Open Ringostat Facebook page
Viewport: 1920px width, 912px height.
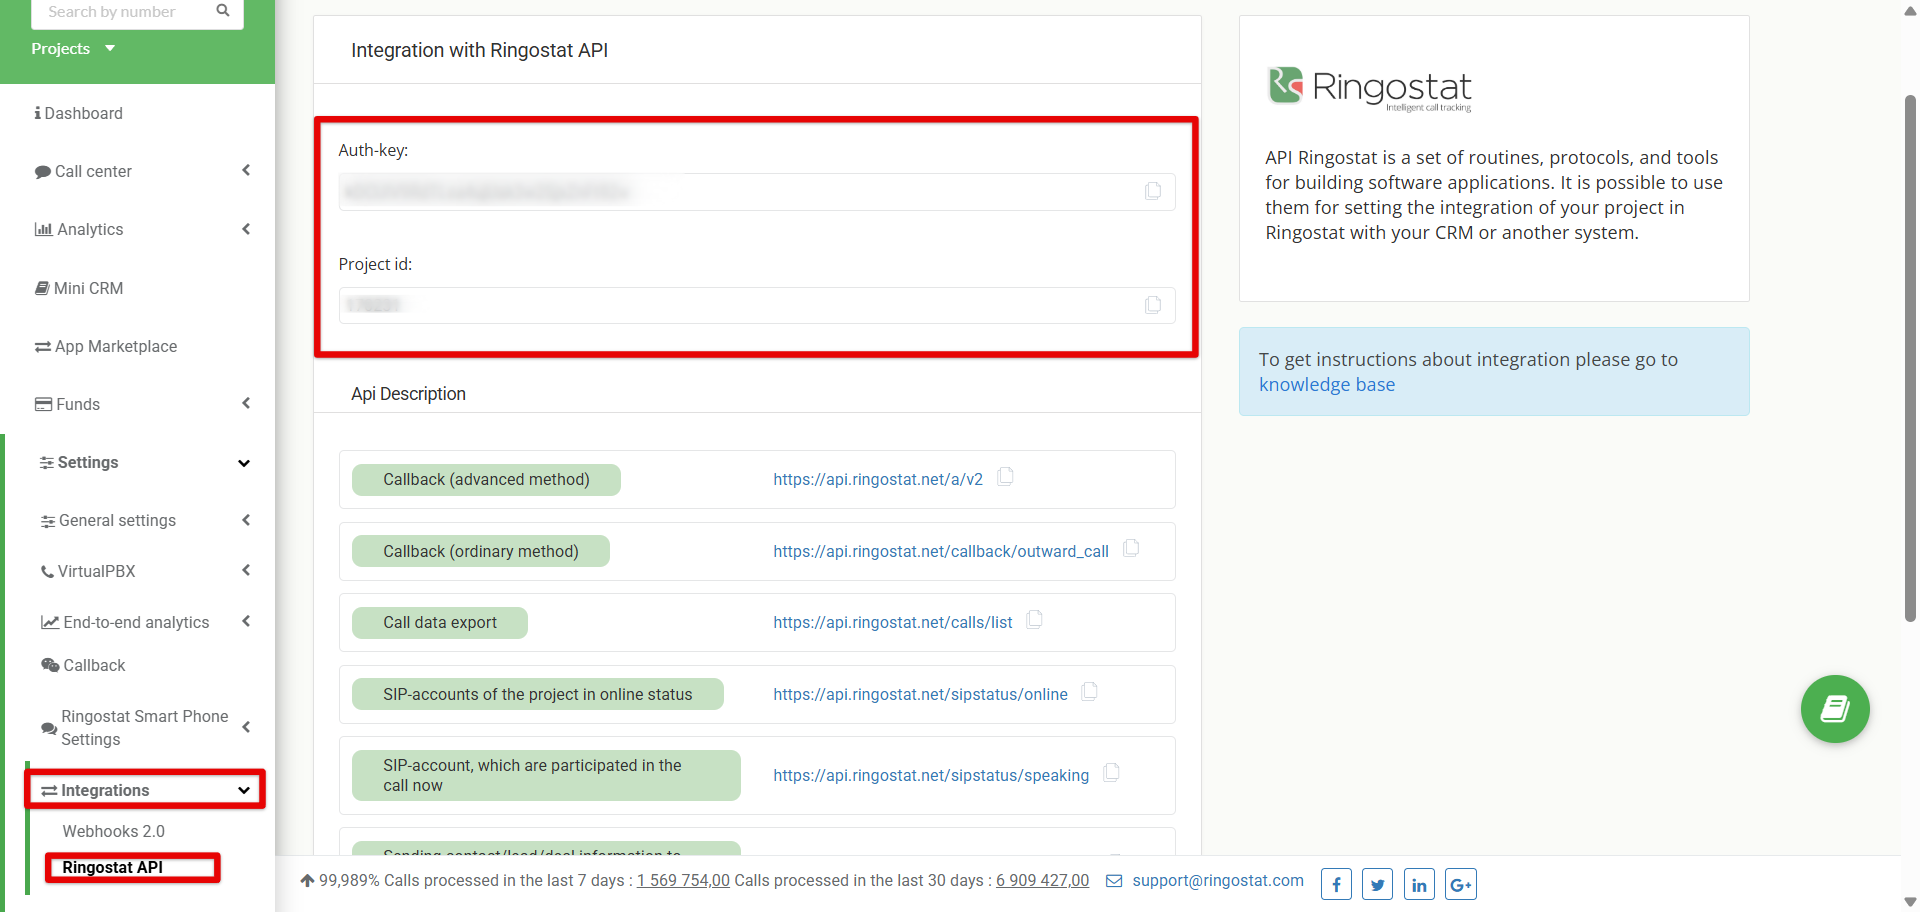[x=1336, y=884]
